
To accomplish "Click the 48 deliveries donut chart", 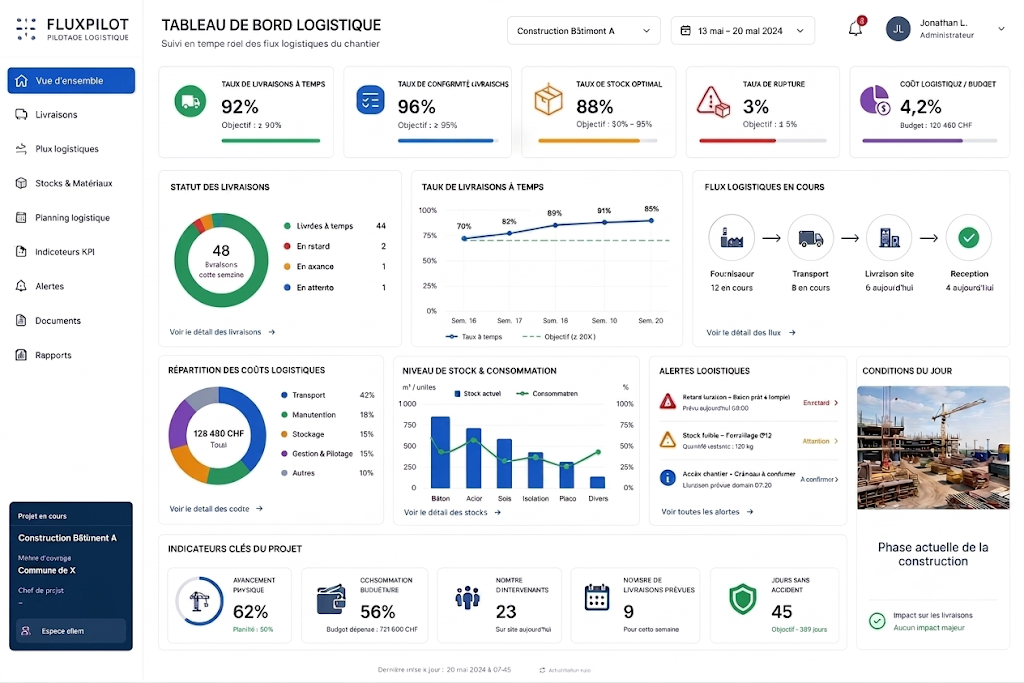I will (x=221, y=260).
